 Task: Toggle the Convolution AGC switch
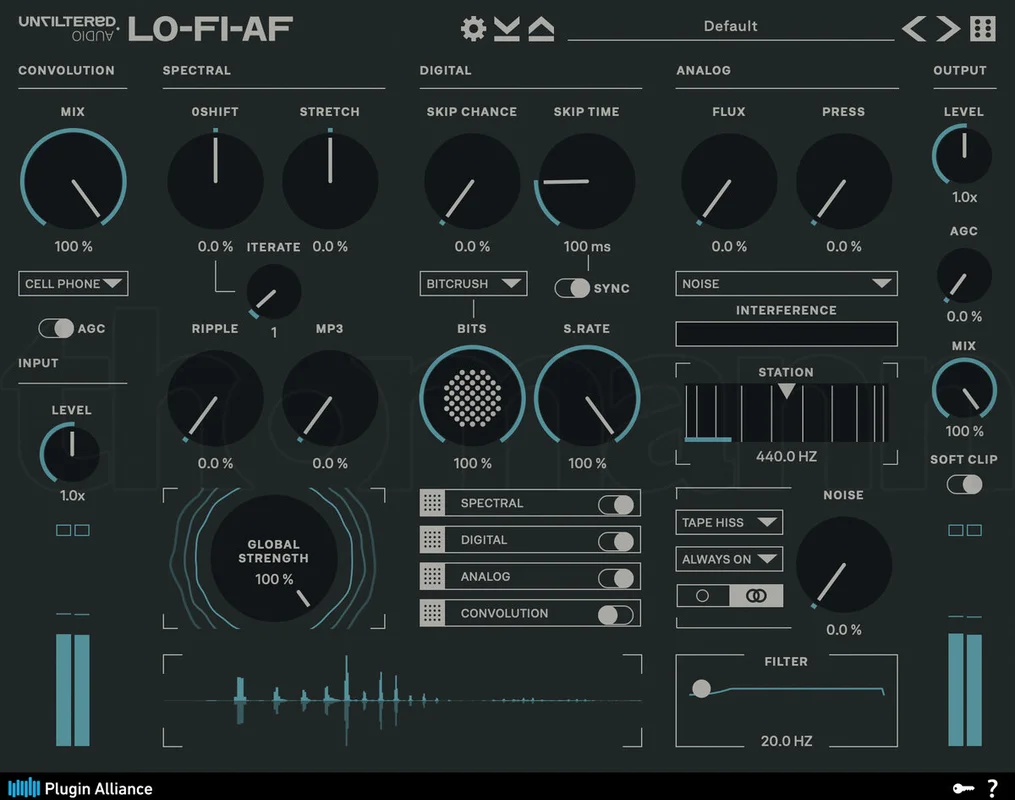coord(56,328)
